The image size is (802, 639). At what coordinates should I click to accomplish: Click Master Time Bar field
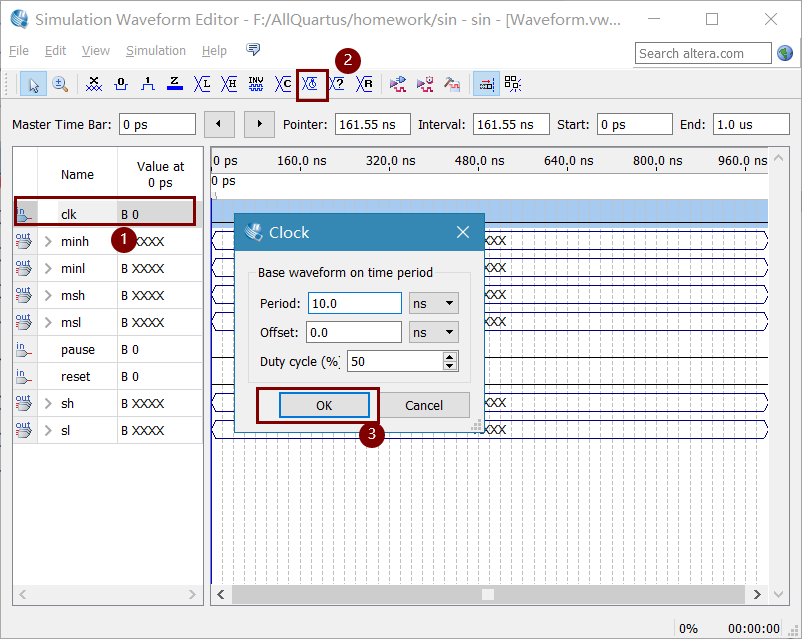coord(158,124)
